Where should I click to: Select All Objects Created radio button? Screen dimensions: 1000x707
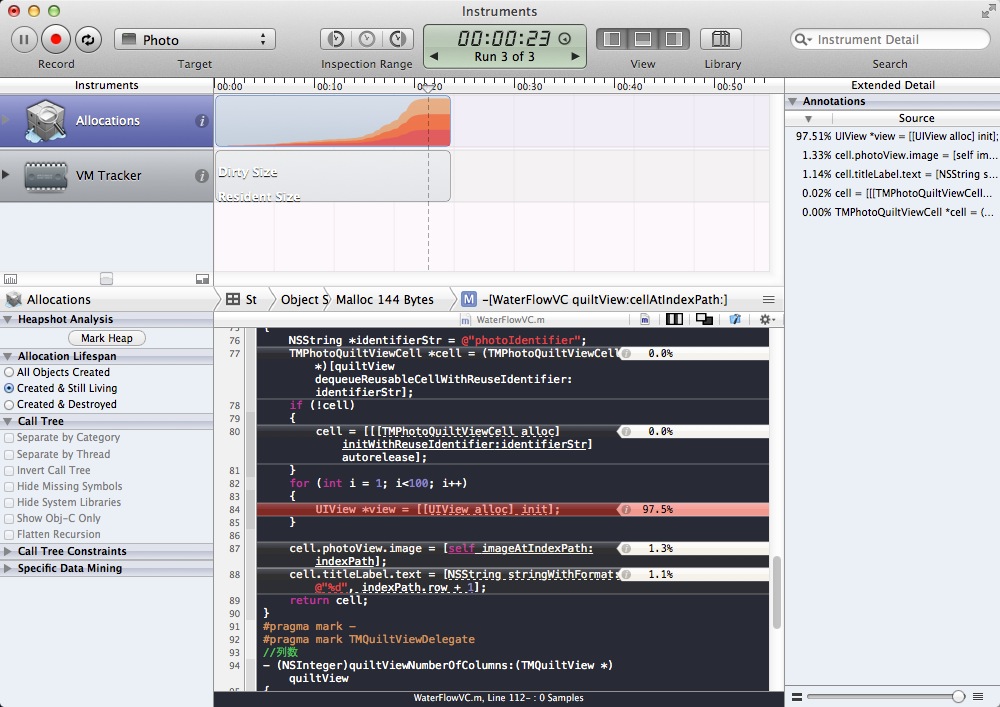(x=9, y=372)
